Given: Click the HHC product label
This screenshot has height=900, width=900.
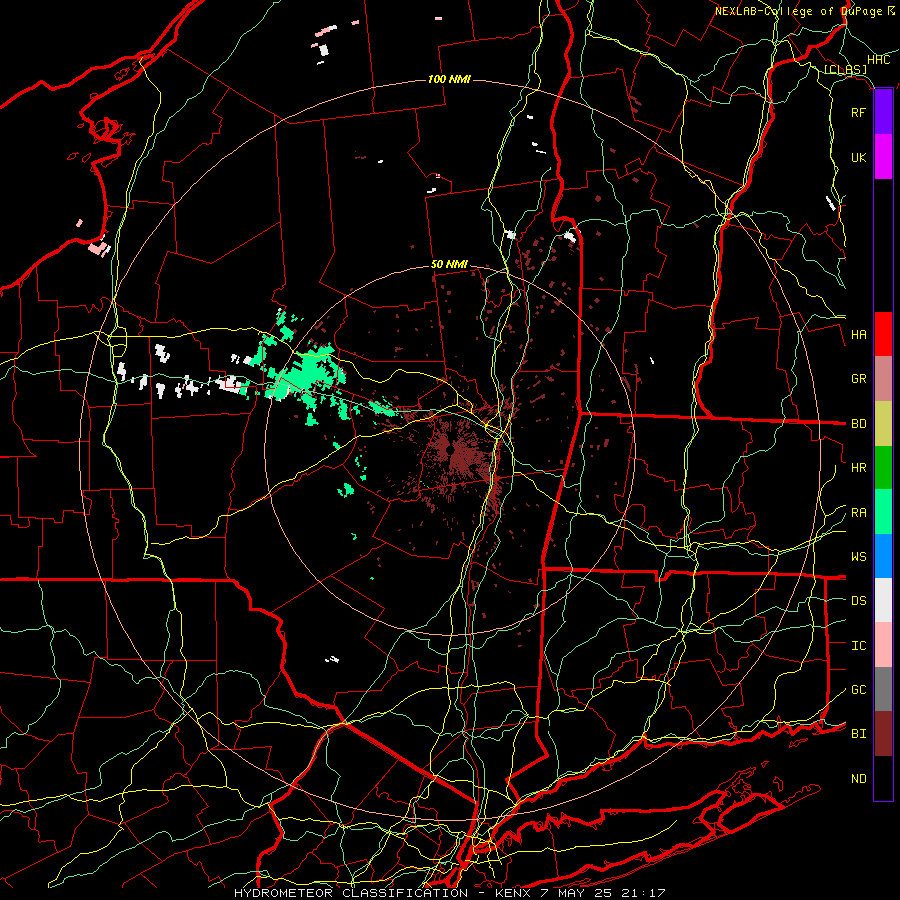Looking at the screenshot, I should point(878,60).
